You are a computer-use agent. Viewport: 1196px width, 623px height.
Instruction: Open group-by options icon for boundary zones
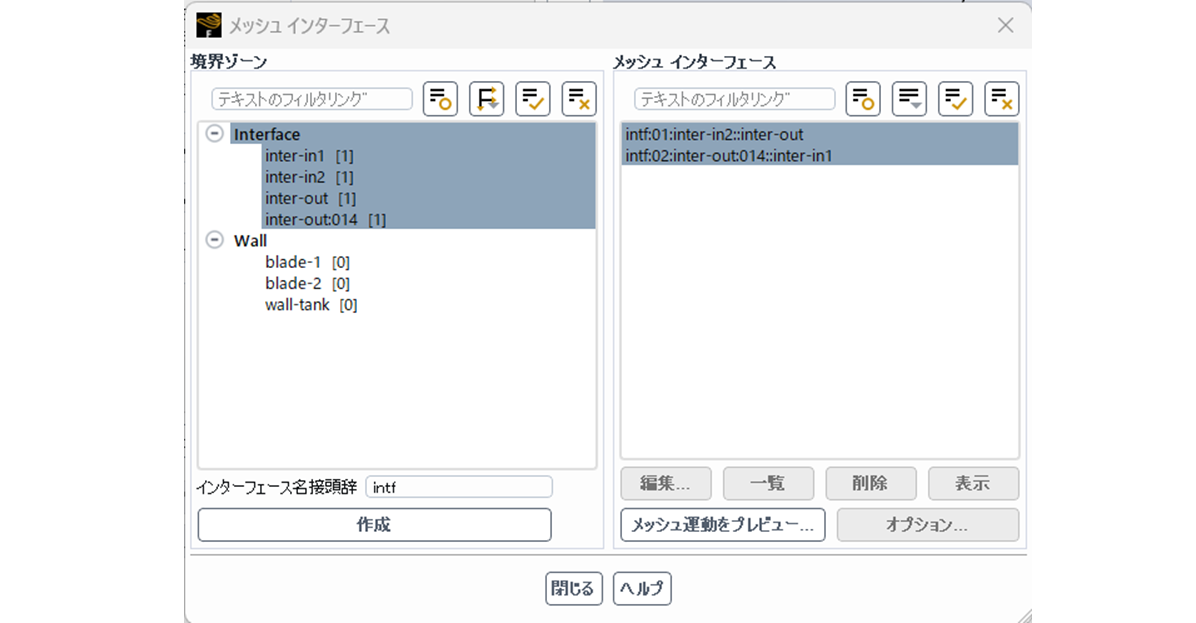(486, 99)
